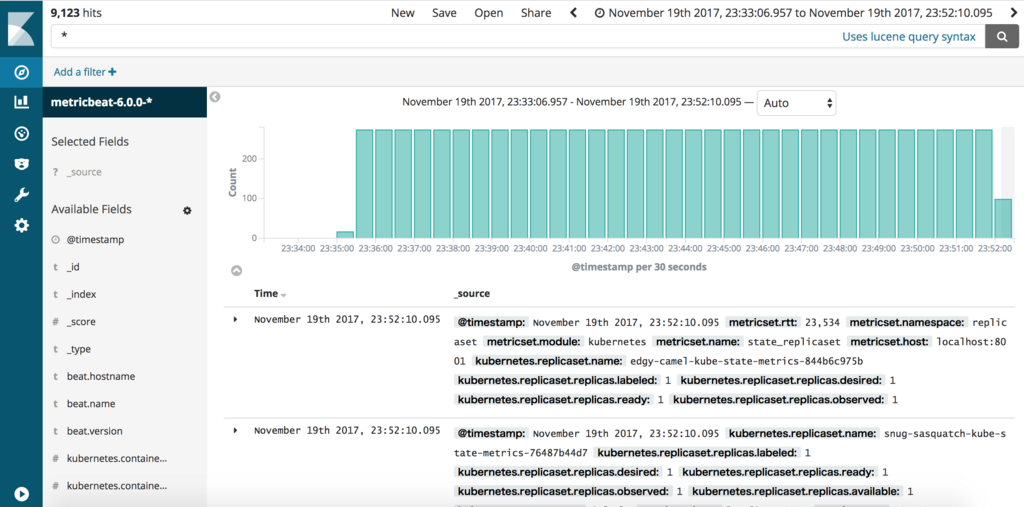Open the metricbeat-6.0.0-* index pattern selector
The height and width of the screenshot is (507, 1024).
[125, 102]
